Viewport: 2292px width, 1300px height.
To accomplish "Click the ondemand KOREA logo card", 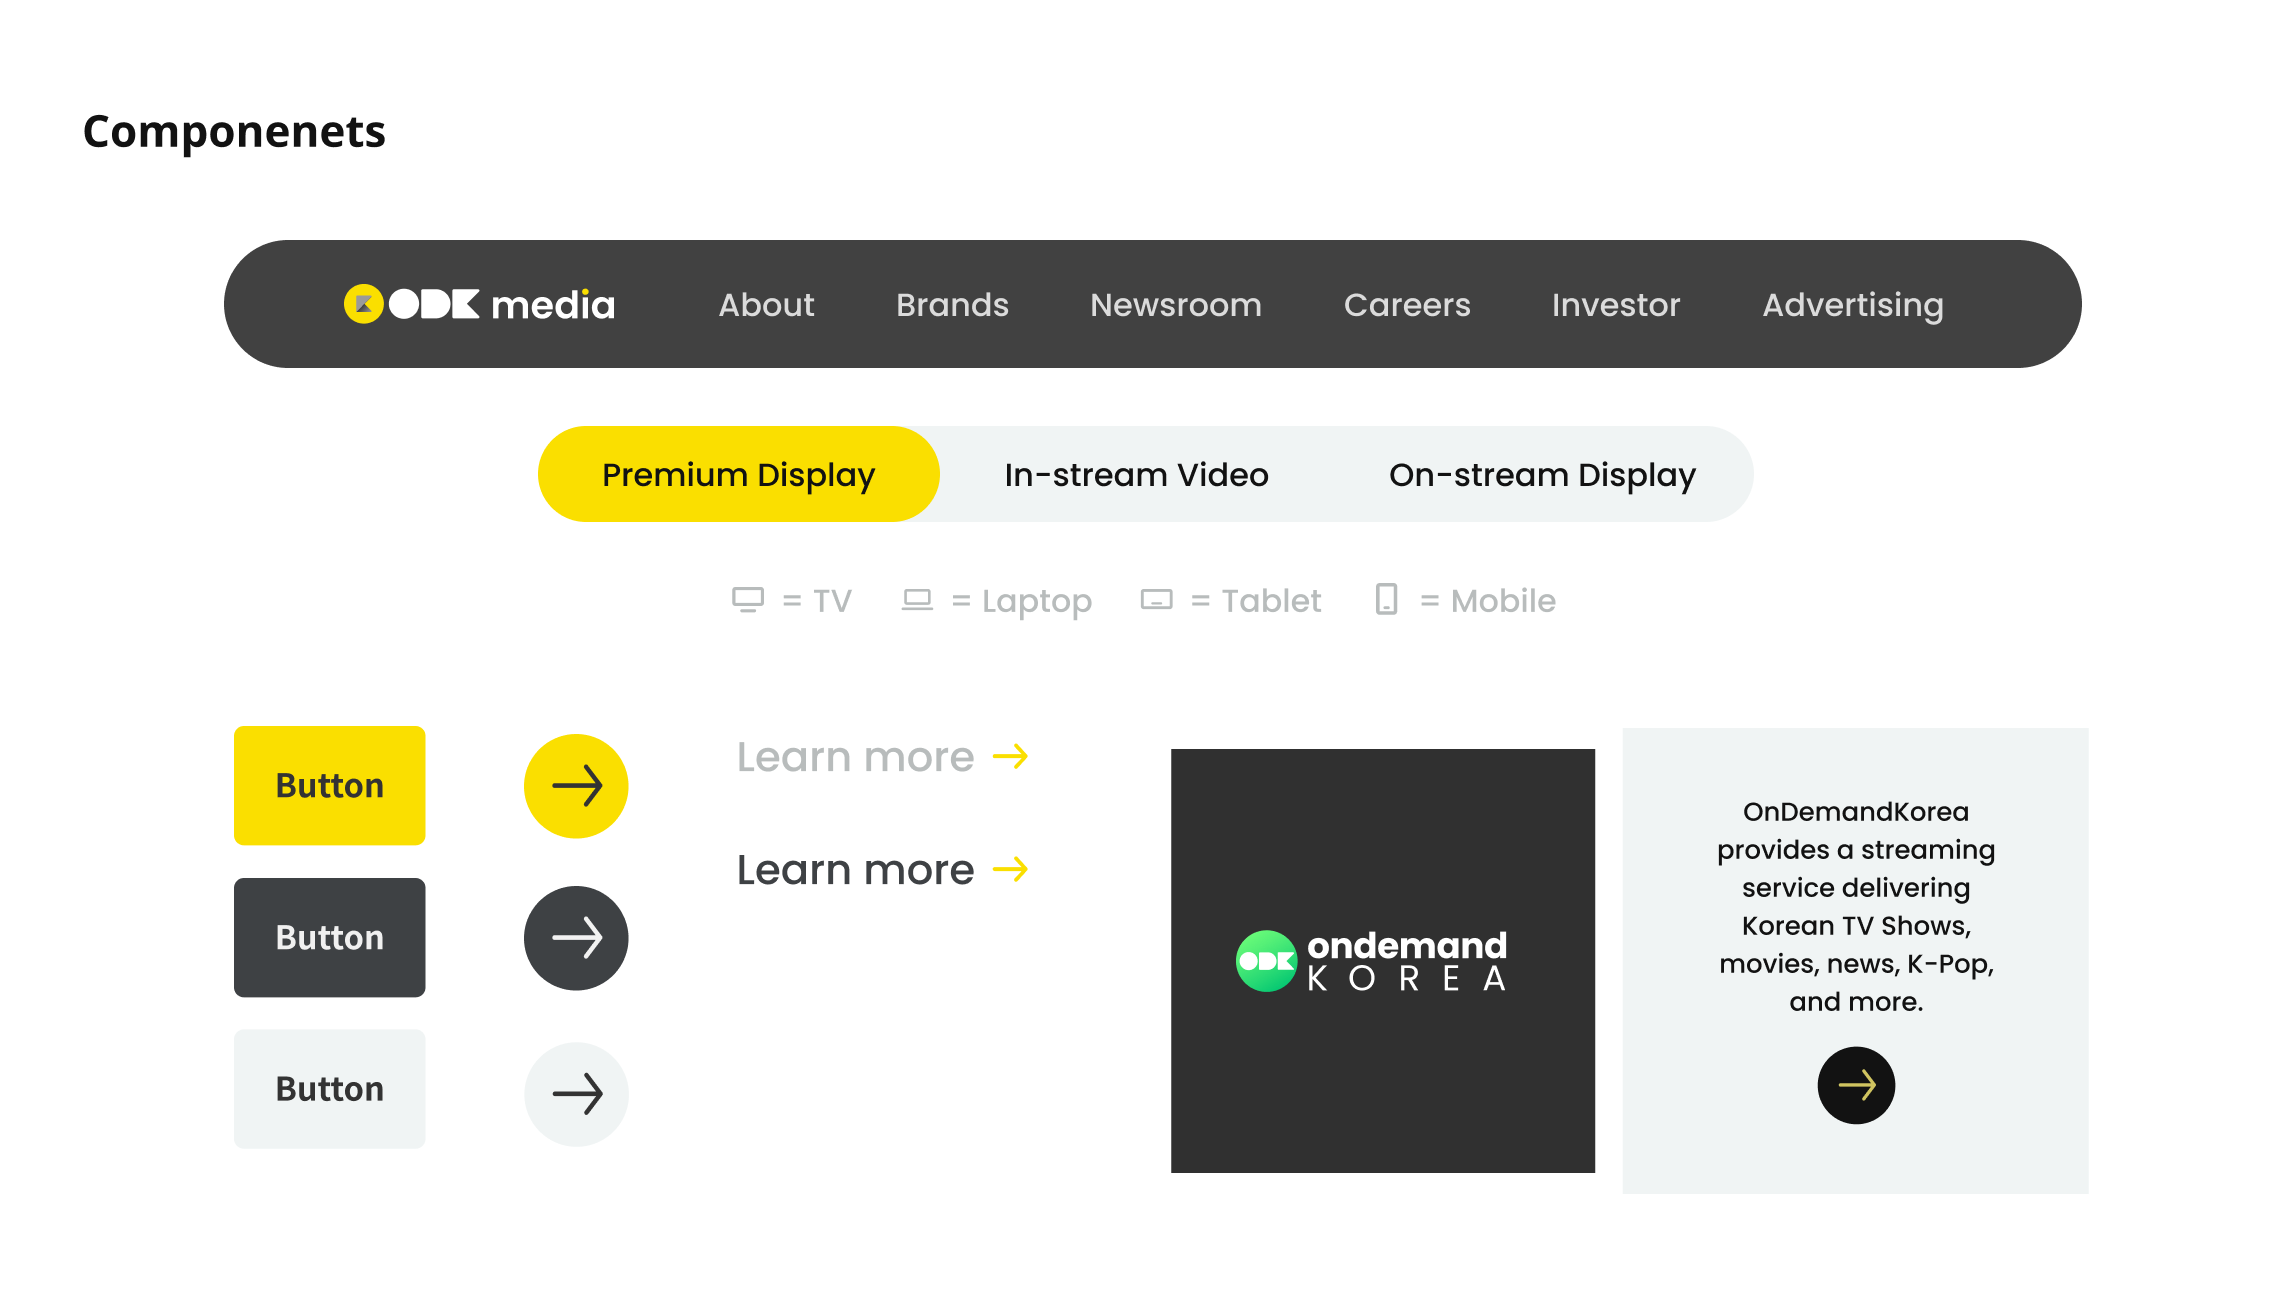I will (1383, 961).
